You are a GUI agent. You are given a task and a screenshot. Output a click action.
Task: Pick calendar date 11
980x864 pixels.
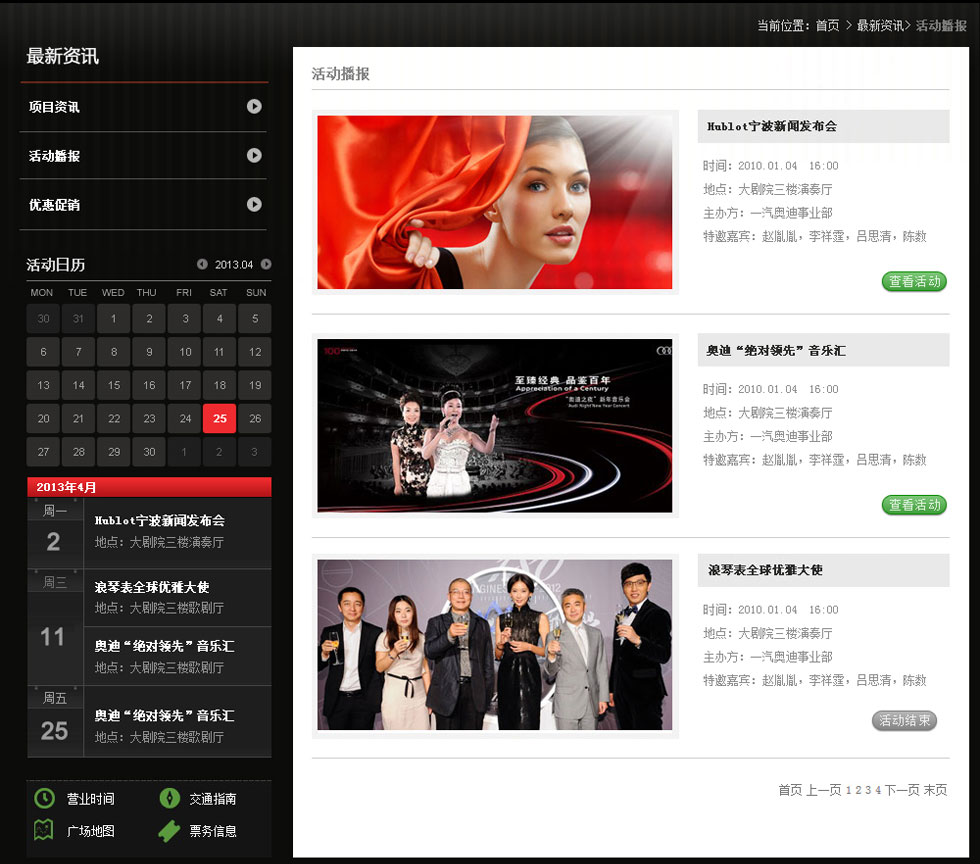click(219, 352)
